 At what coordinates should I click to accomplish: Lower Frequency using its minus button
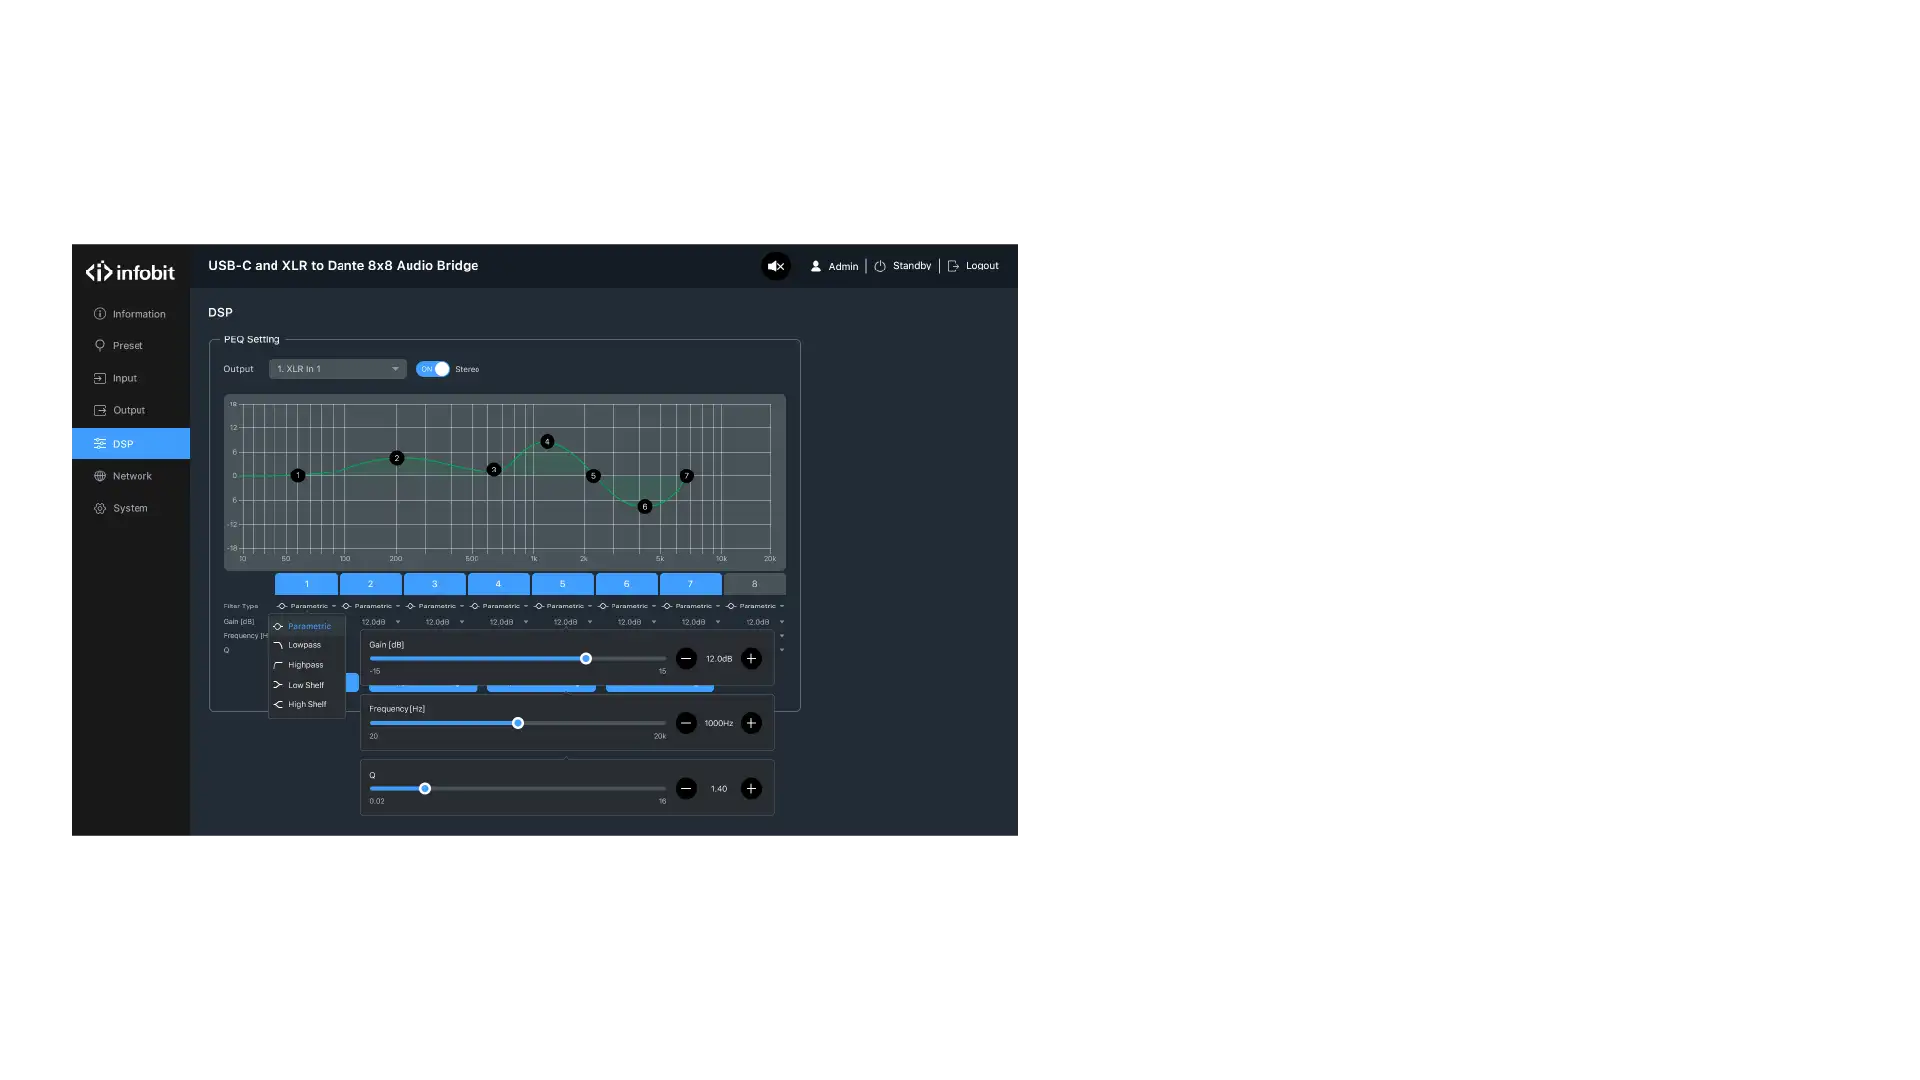click(x=686, y=723)
